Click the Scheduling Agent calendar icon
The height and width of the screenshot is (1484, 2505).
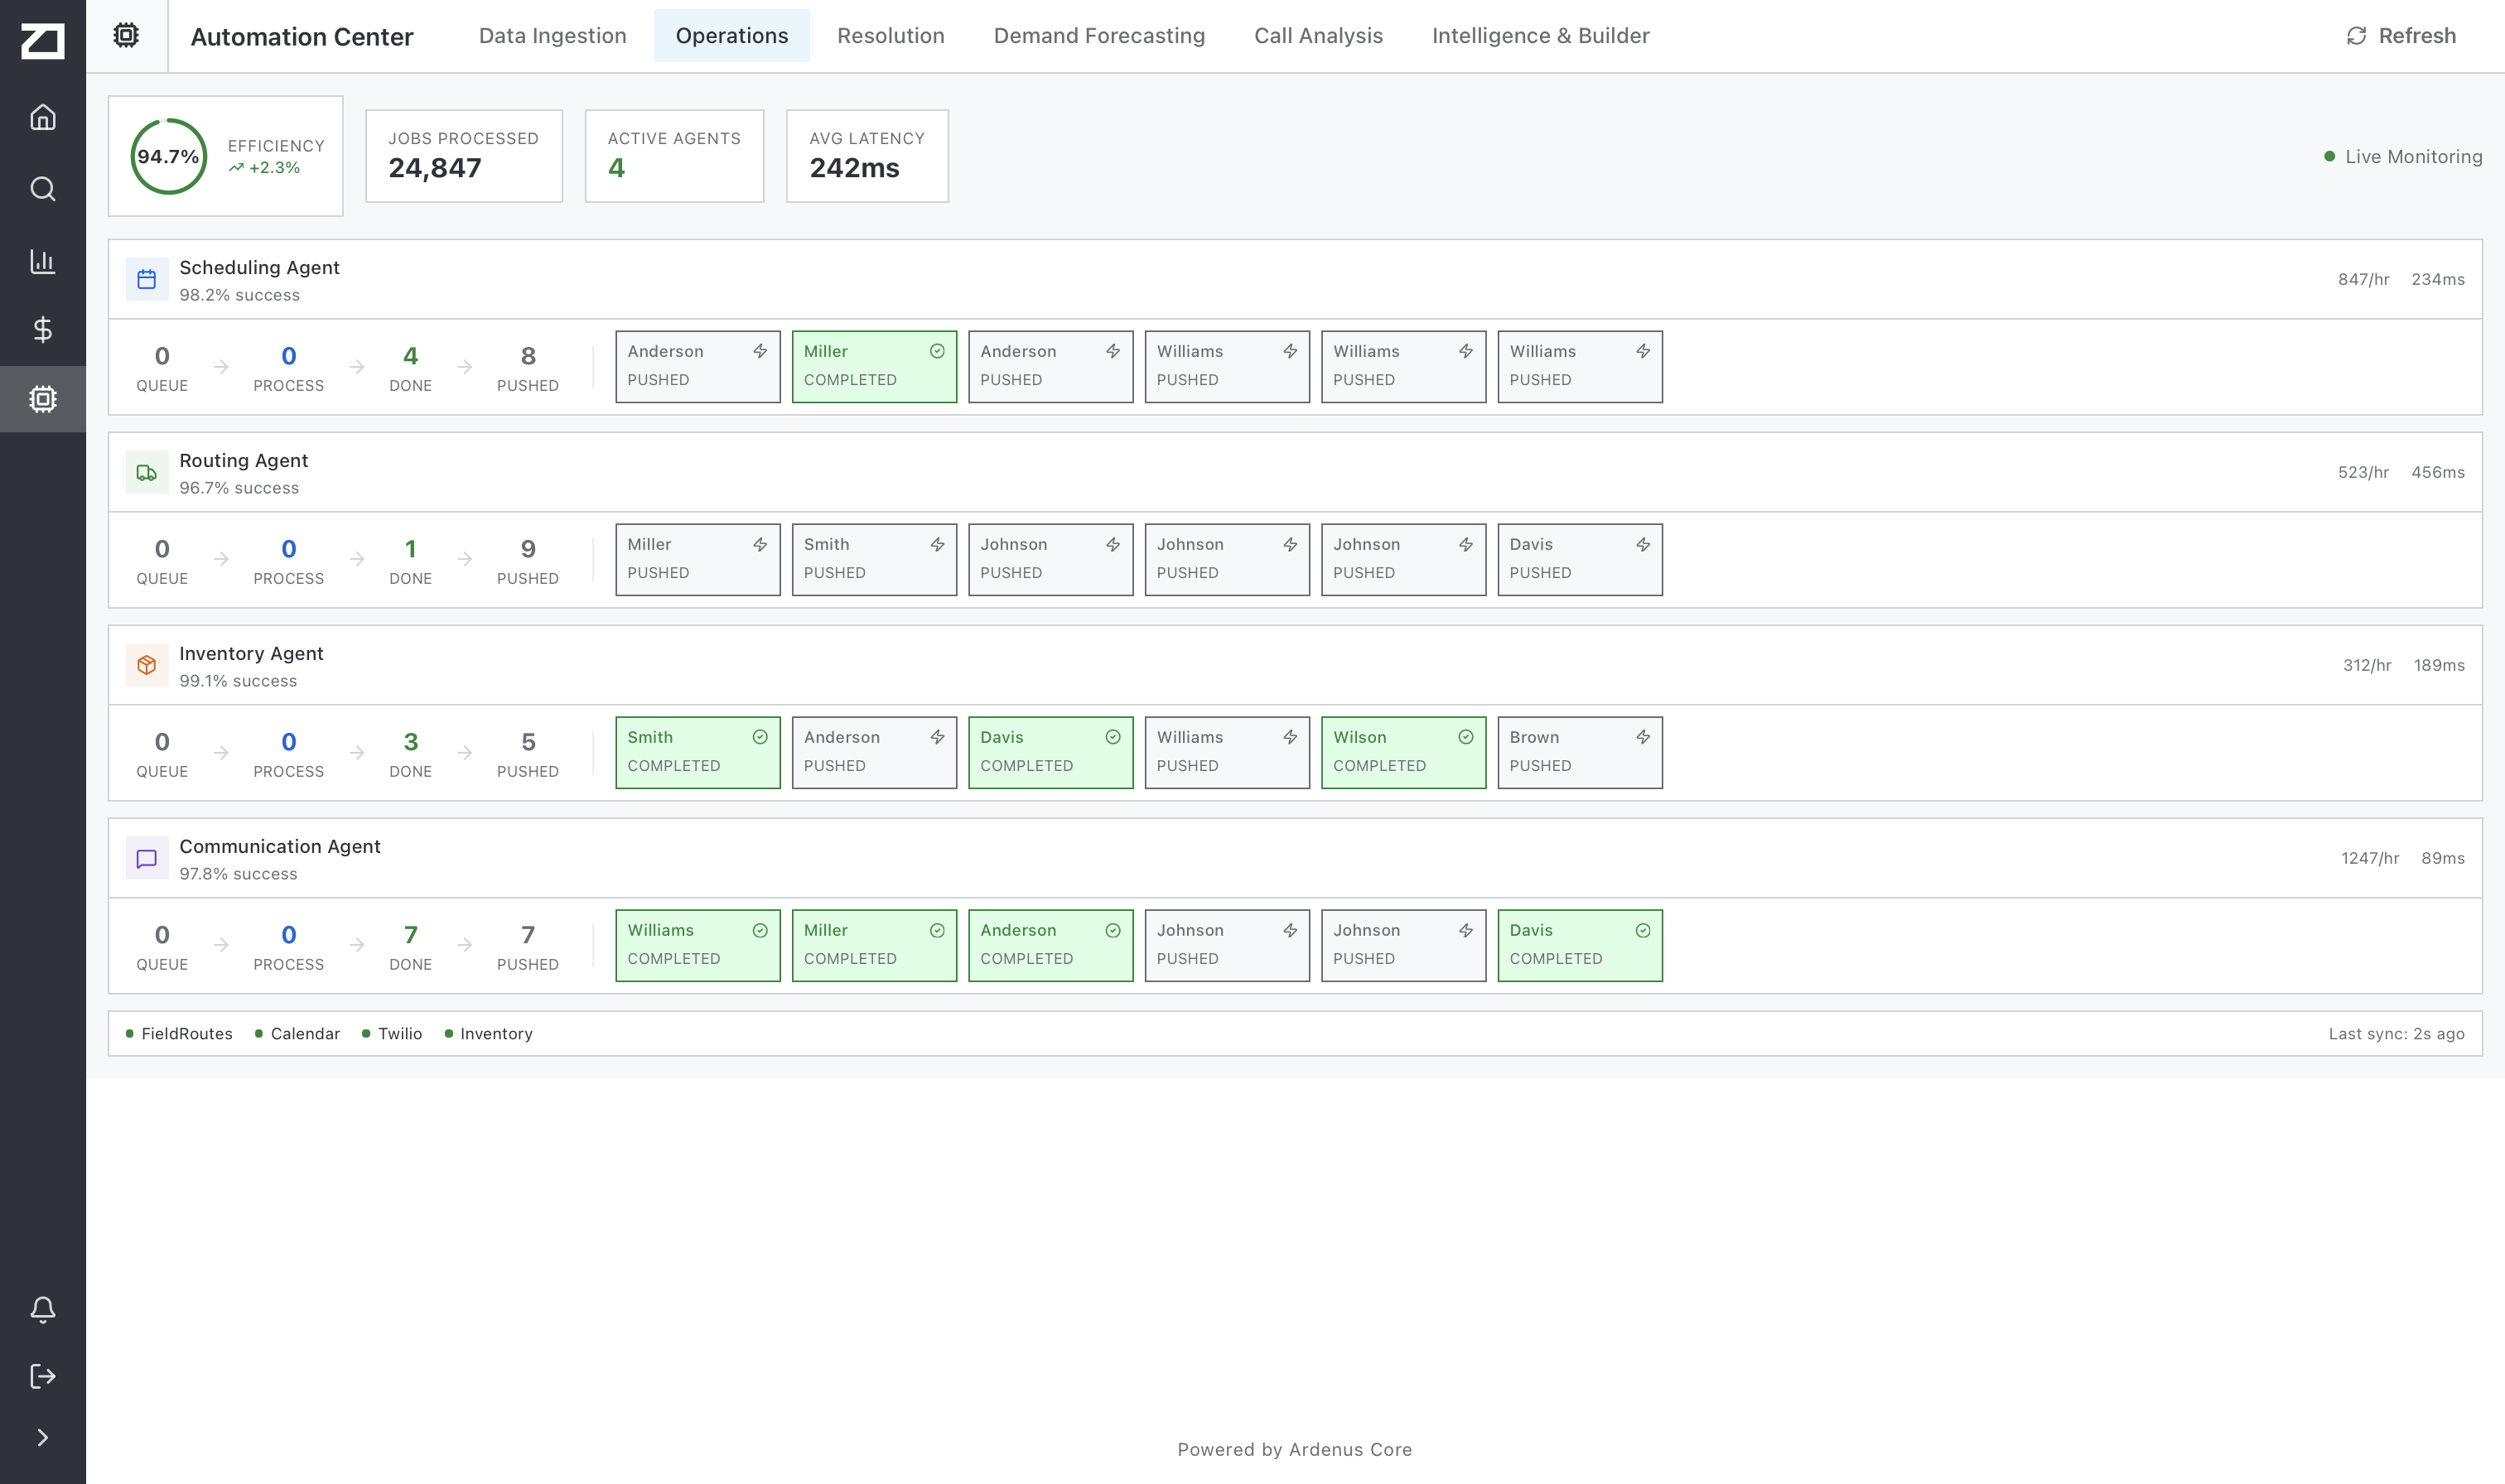146,279
